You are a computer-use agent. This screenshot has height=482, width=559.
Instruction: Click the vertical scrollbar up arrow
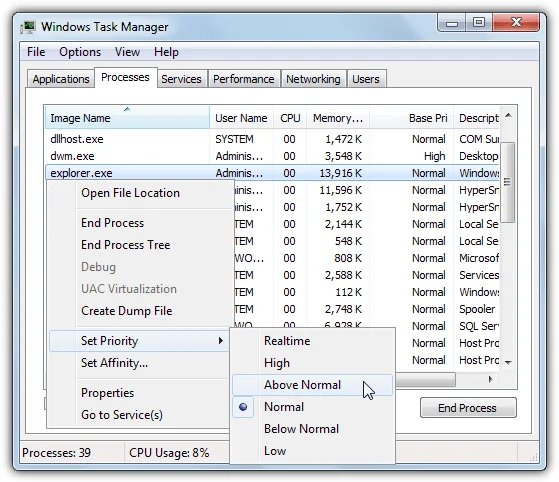(508, 115)
